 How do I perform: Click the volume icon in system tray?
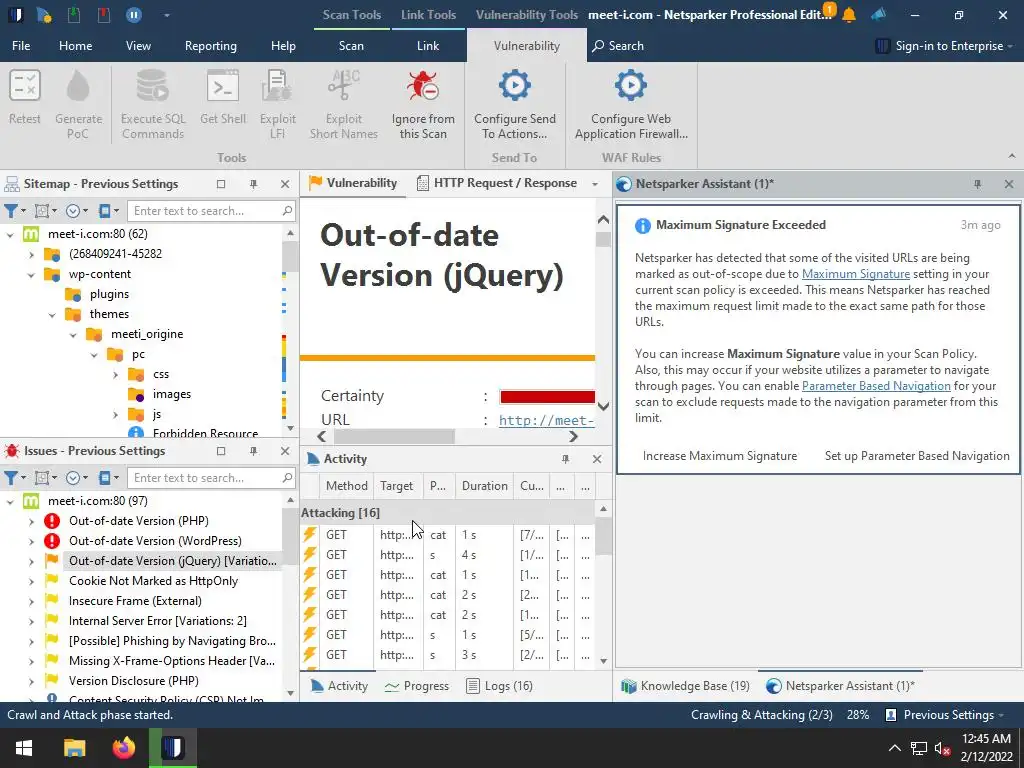click(941, 748)
